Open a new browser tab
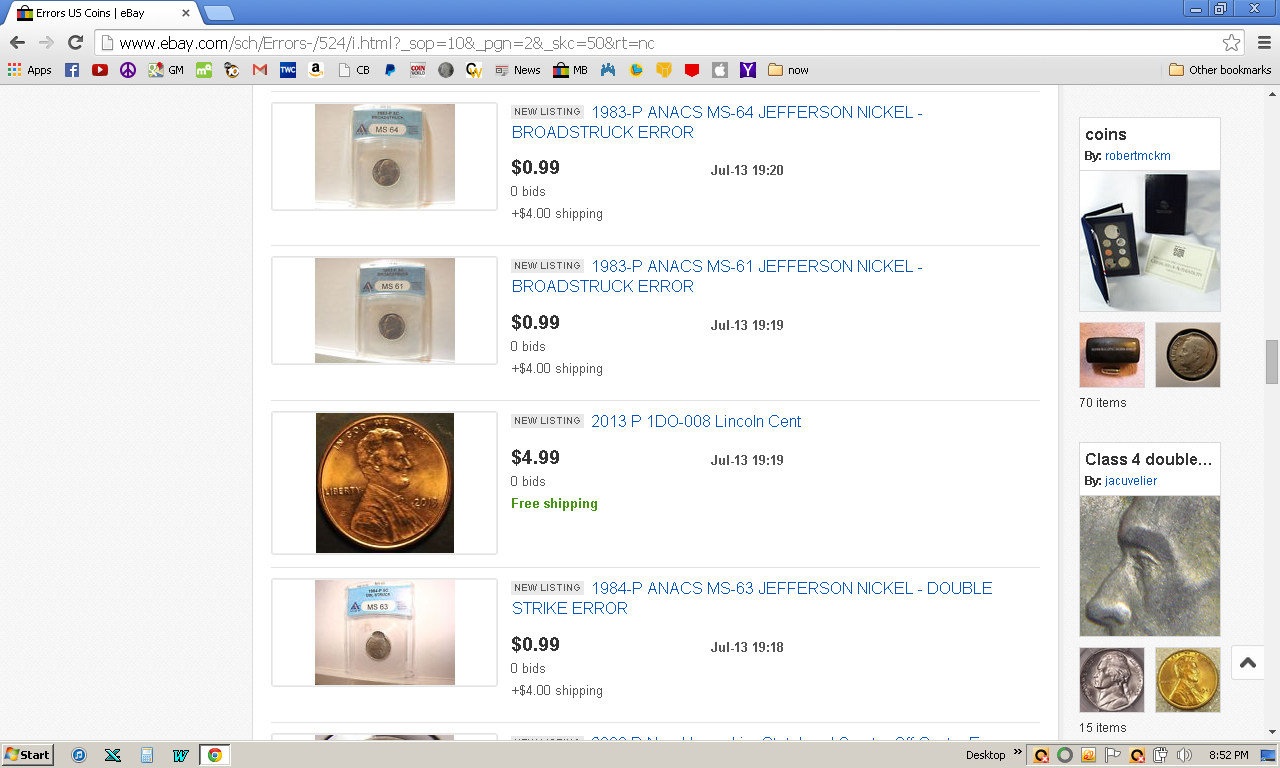This screenshot has height=768, width=1280. 218,13
